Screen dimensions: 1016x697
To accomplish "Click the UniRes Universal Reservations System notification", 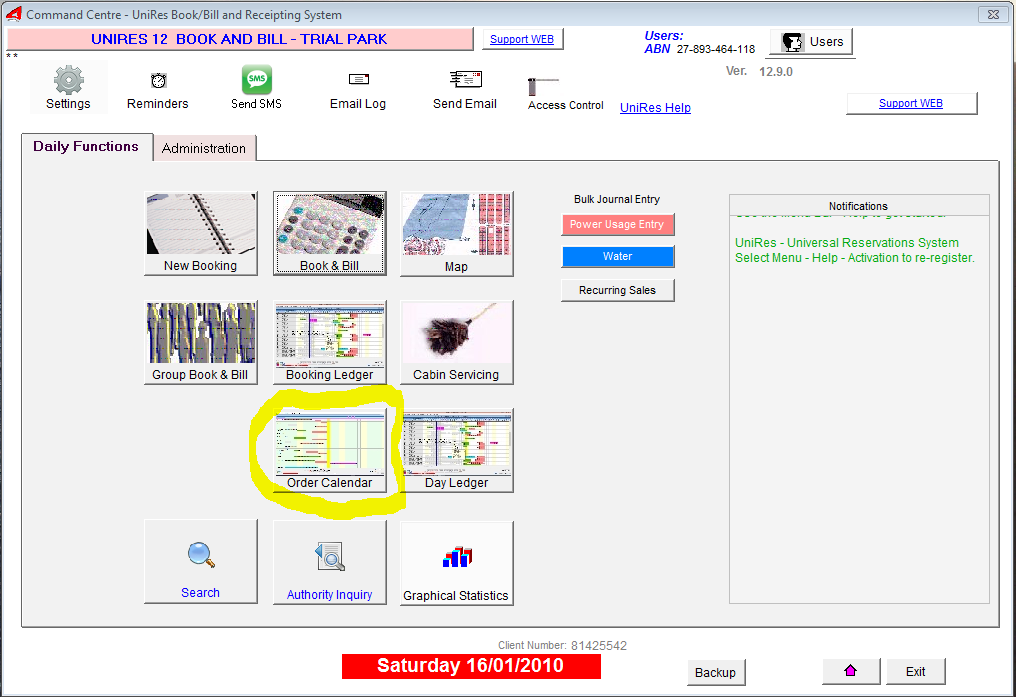I will point(847,243).
